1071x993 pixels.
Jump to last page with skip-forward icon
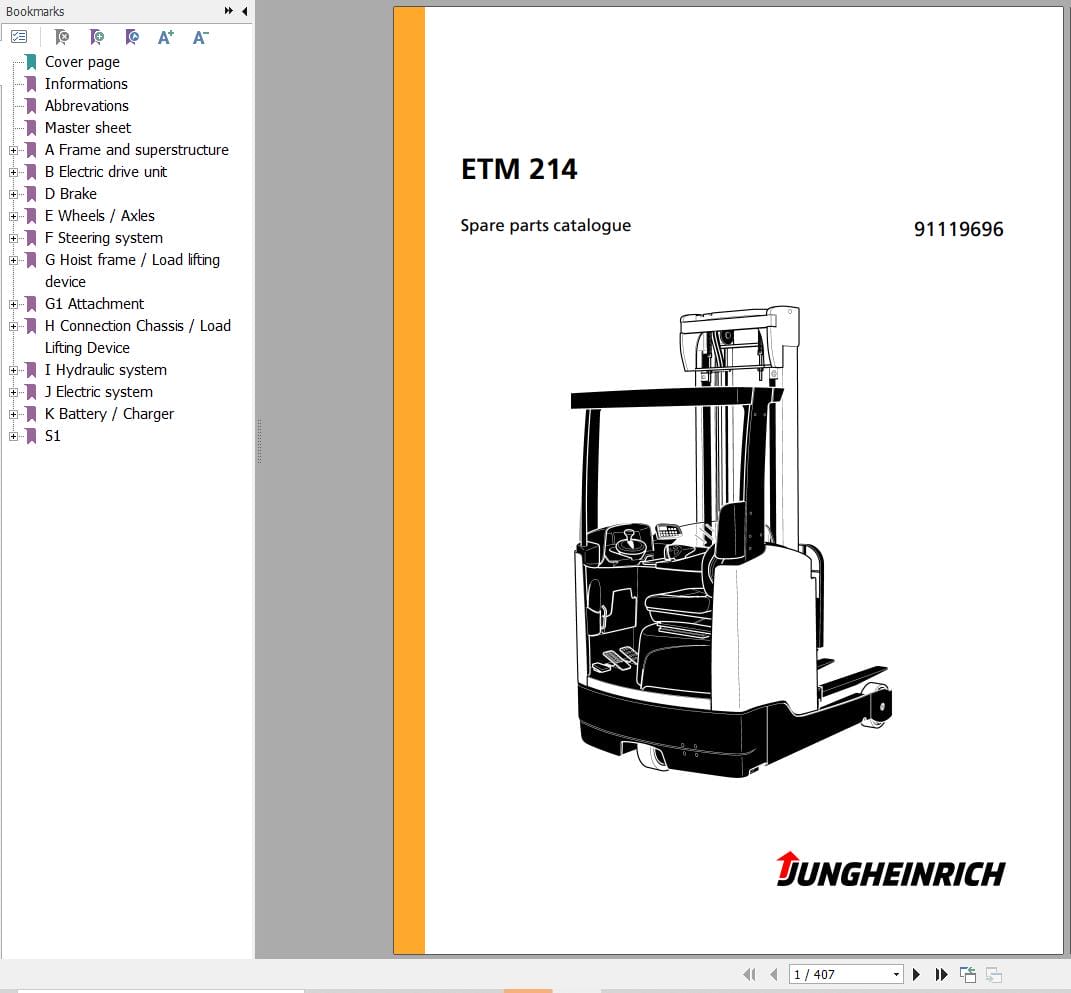[941, 974]
